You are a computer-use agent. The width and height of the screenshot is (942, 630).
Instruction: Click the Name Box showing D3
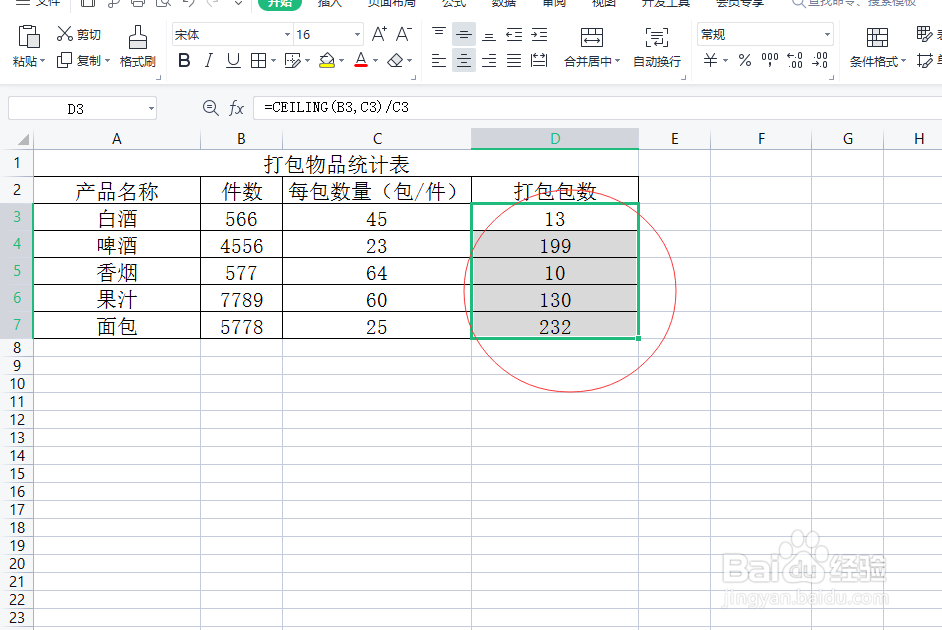[76, 109]
